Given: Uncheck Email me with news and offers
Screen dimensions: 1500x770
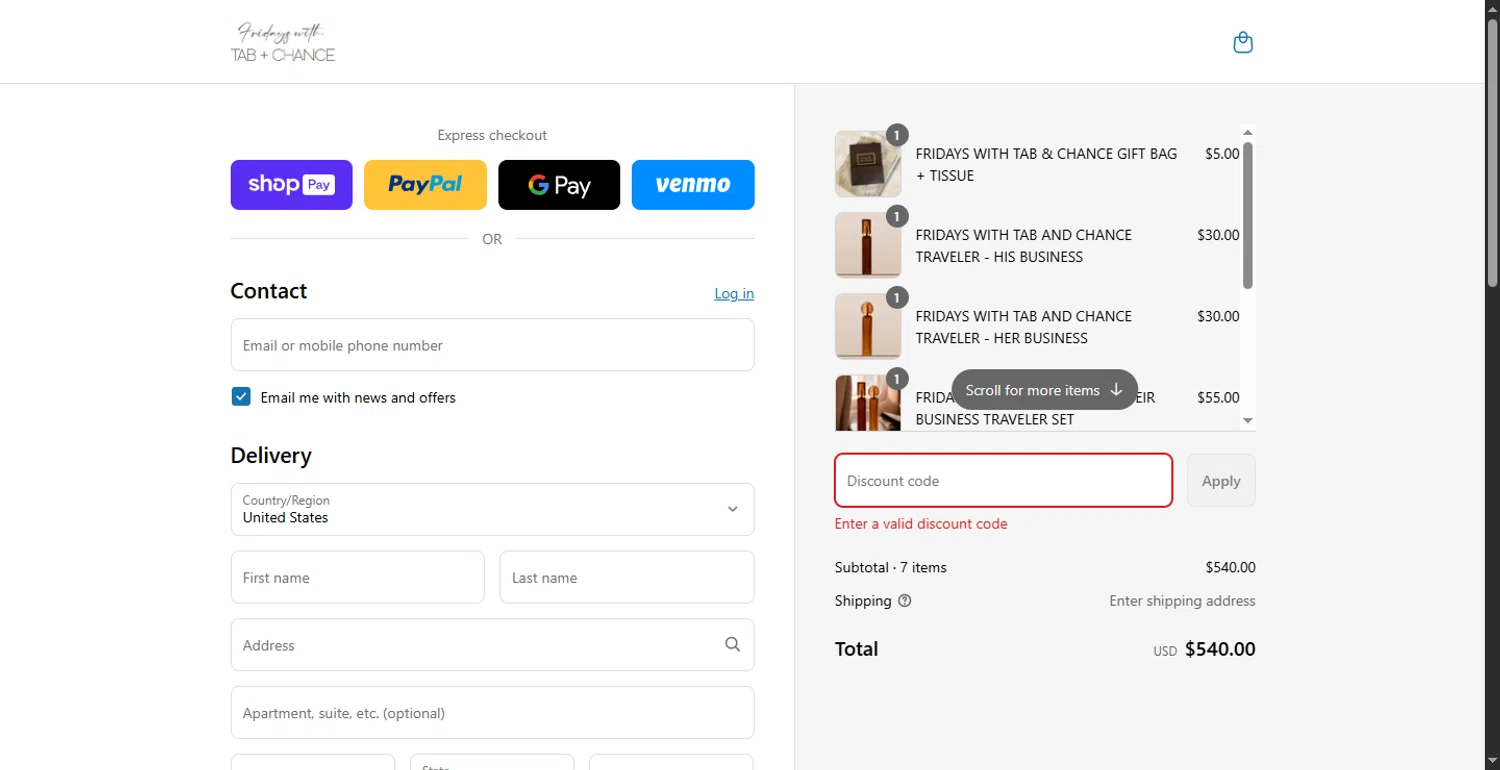Looking at the screenshot, I should click(241, 397).
